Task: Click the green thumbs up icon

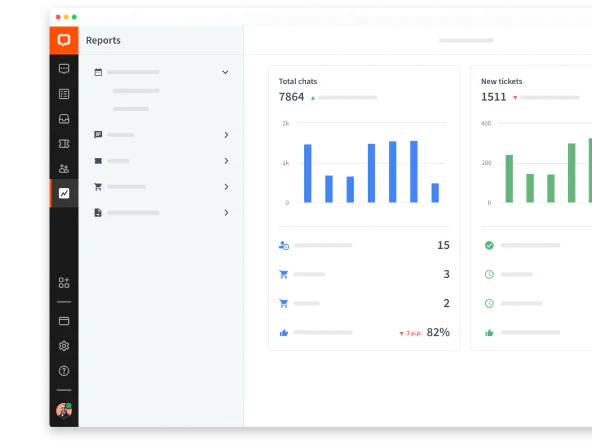Action: click(489, 333)
